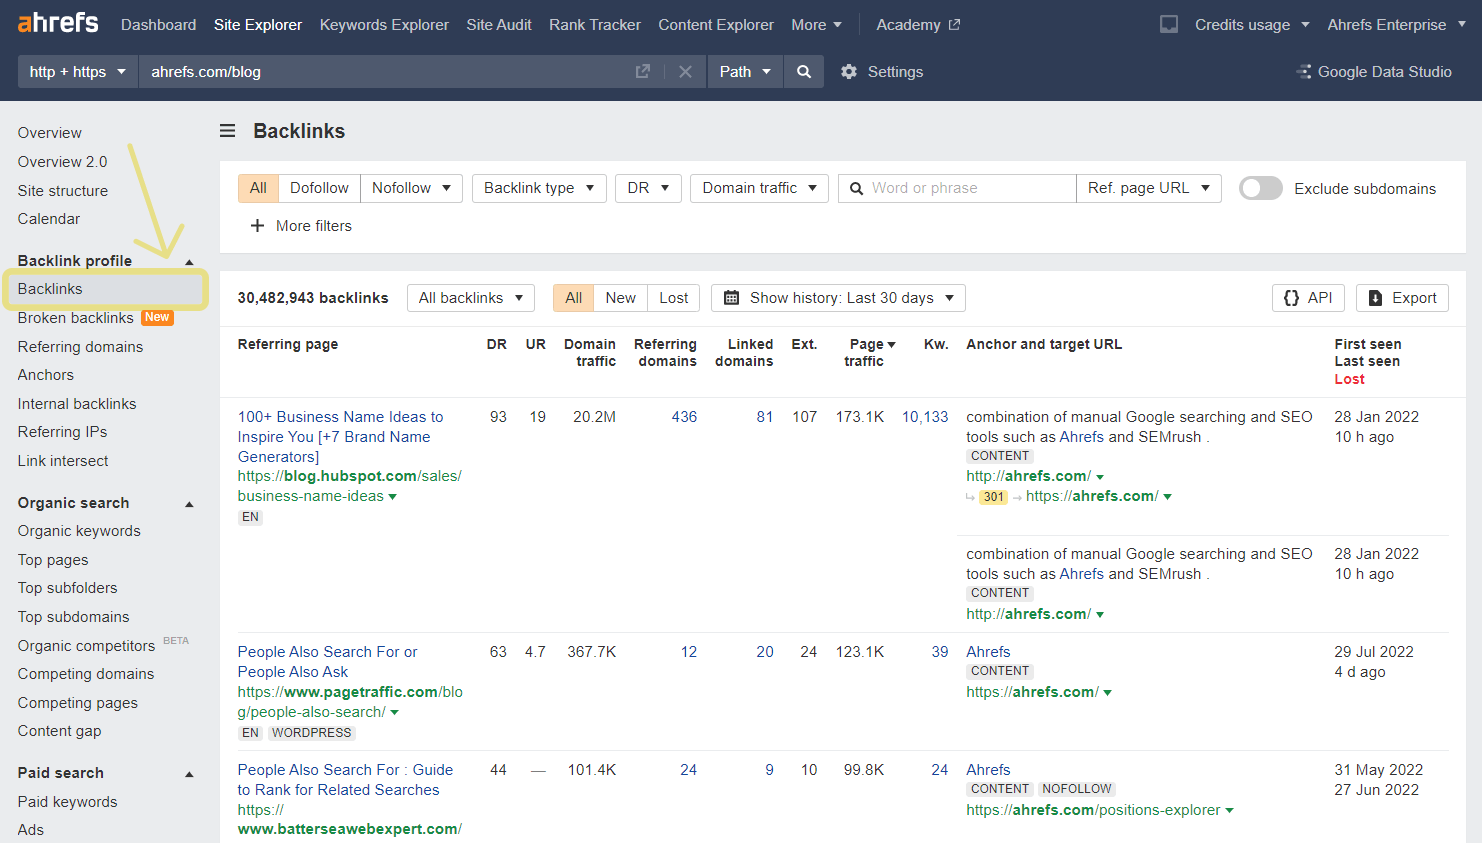
Task: Open All backlinks dropdown
Action: coord(470,298)
